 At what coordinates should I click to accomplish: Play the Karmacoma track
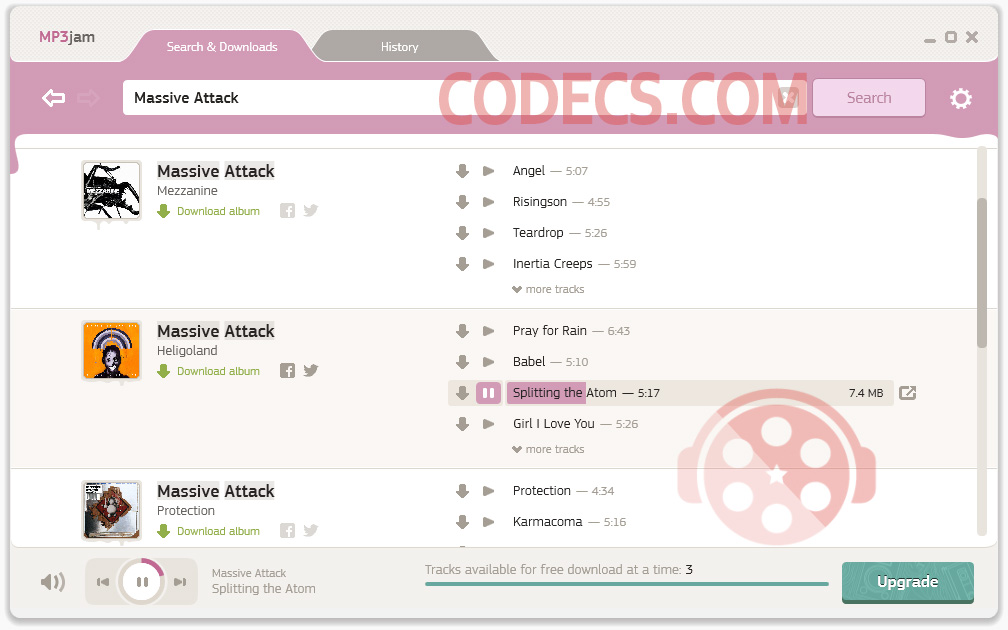coord(489,522)
